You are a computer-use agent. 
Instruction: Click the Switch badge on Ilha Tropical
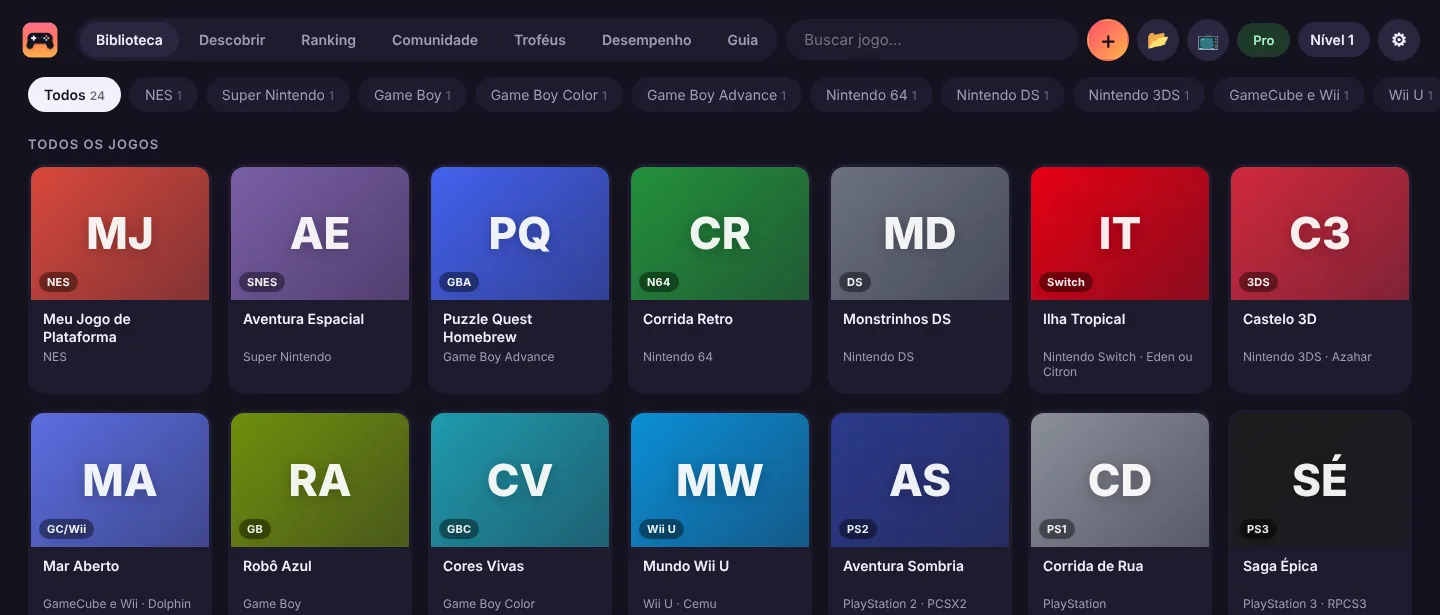1066,282
